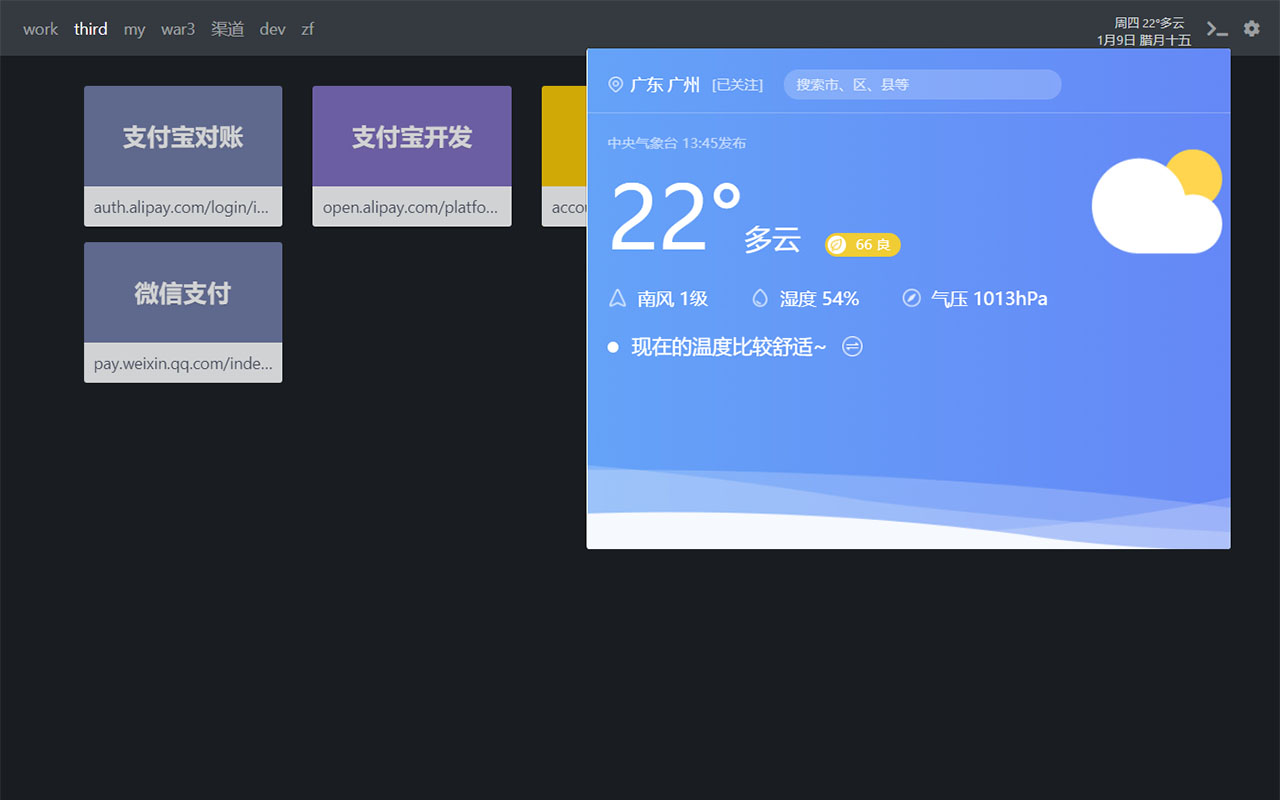
Task: Click the terminal ">_" icon in top bar
Action: [1217, 28]
